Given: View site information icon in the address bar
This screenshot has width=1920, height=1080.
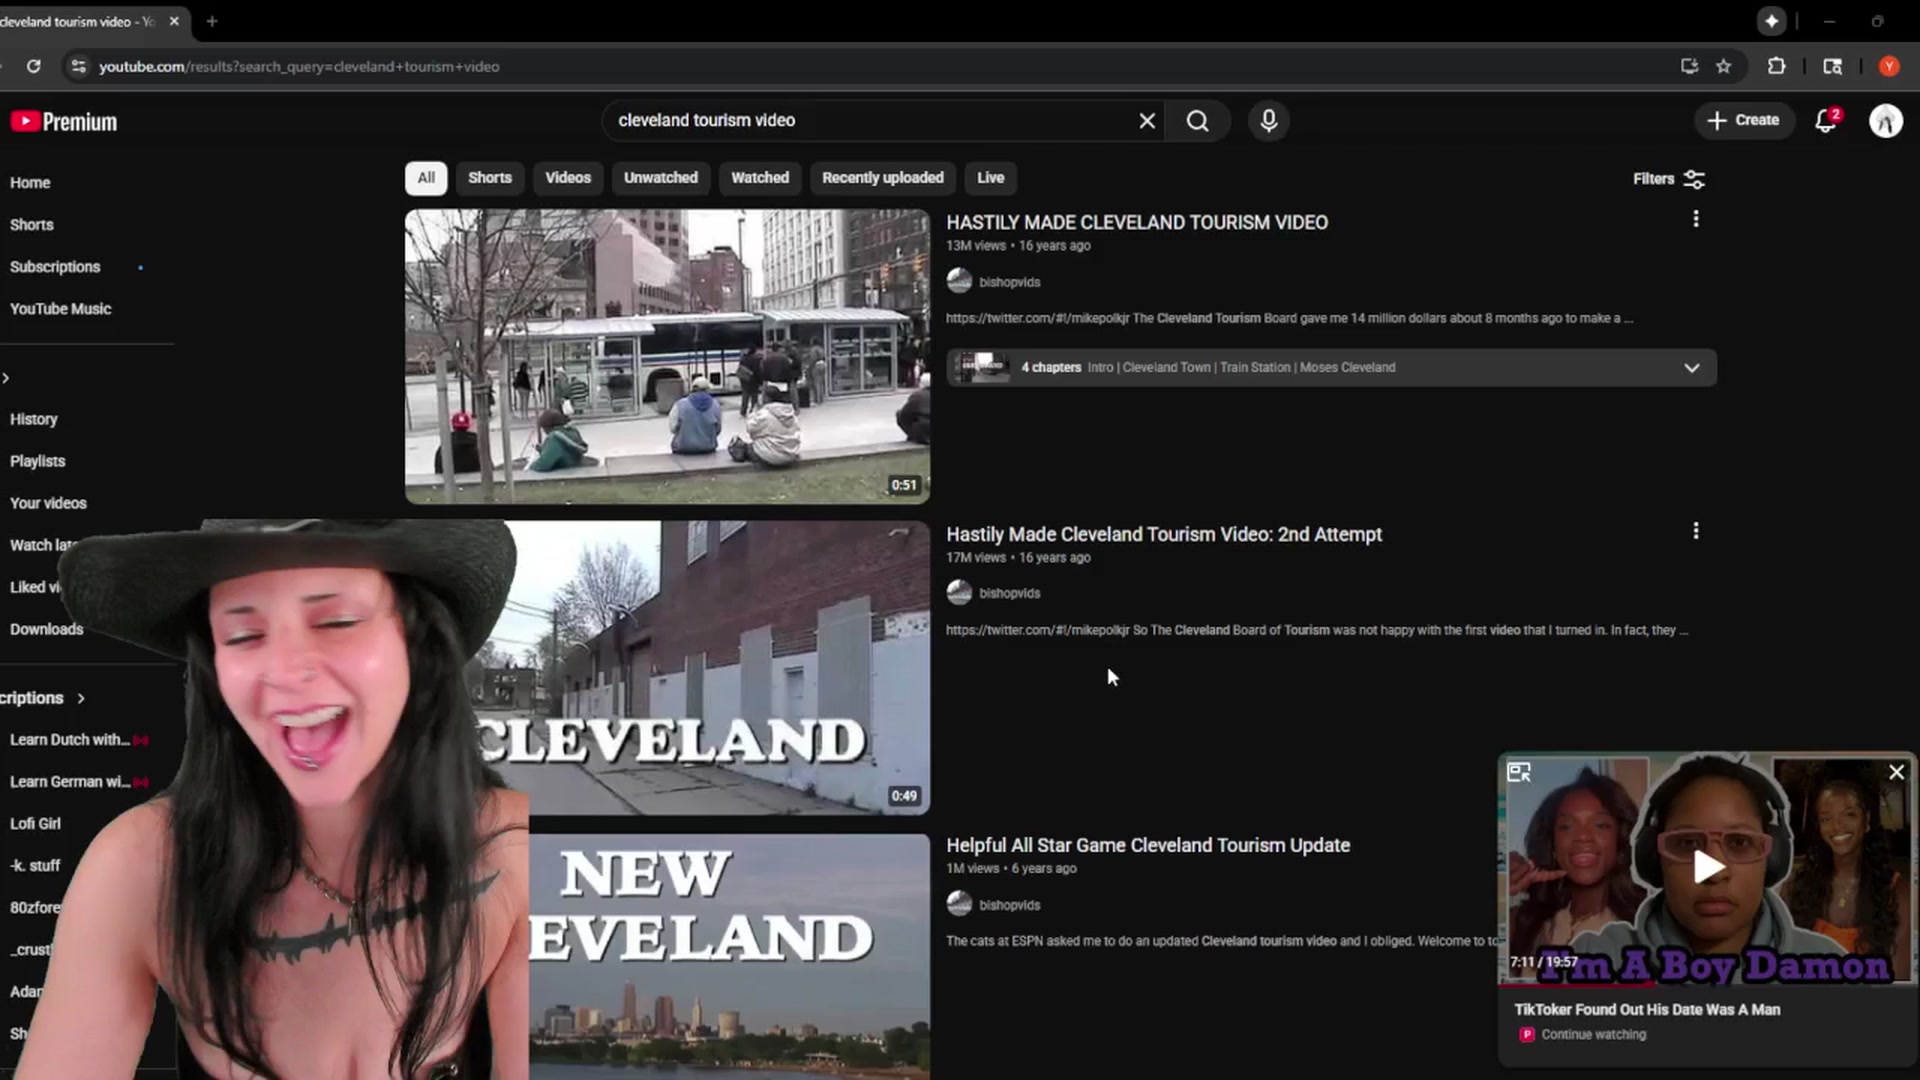Looking at the screenshot, I should 78,66.
